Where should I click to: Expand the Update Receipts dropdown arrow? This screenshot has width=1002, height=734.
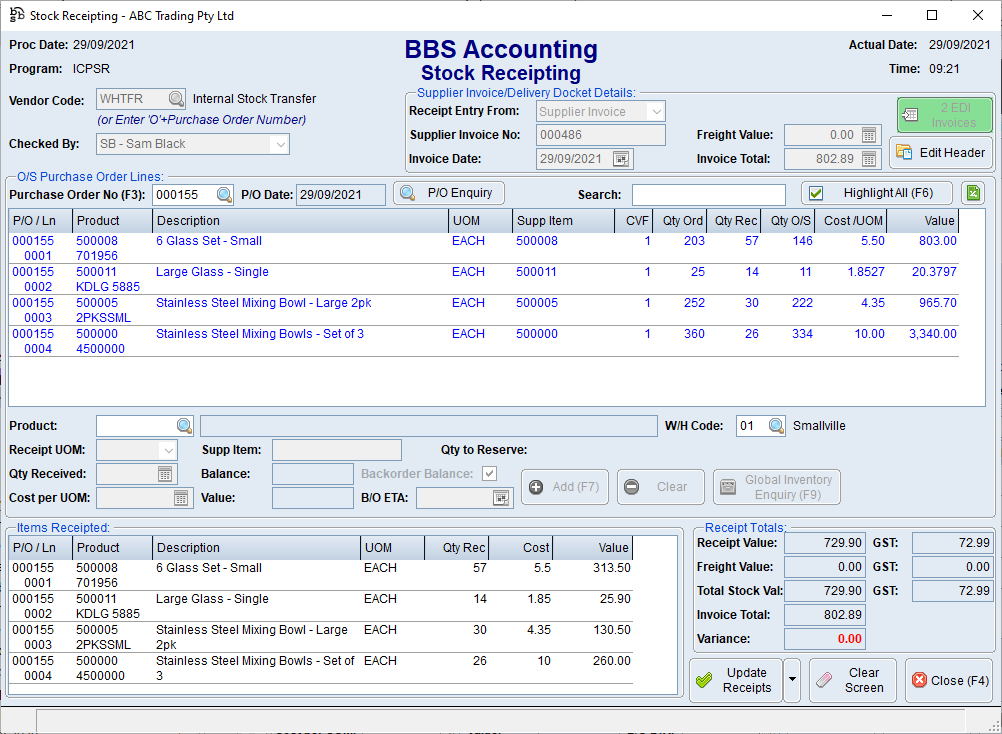point(792,680)
